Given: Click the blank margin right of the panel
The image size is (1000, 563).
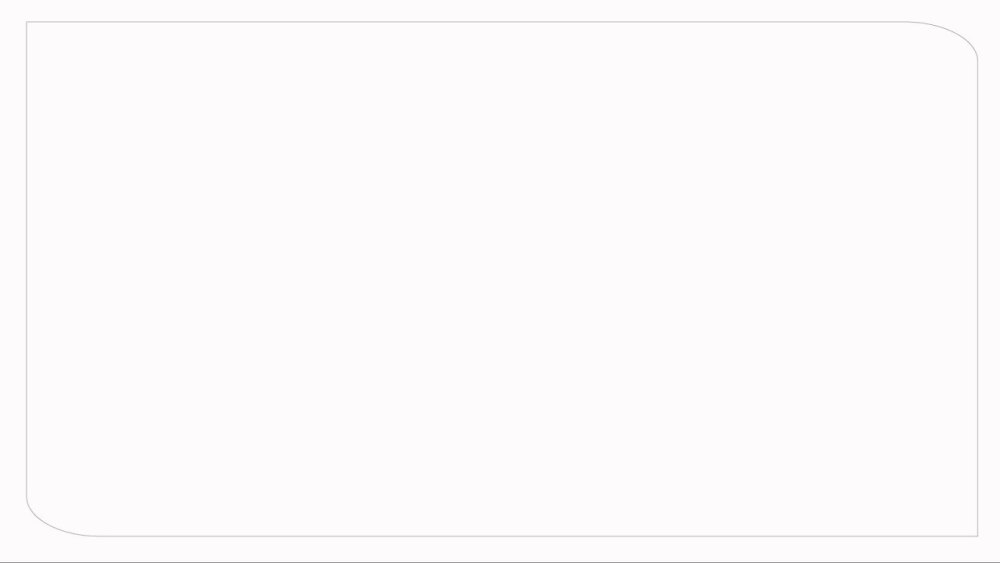Looking at the screenshot, I should 989,281.
